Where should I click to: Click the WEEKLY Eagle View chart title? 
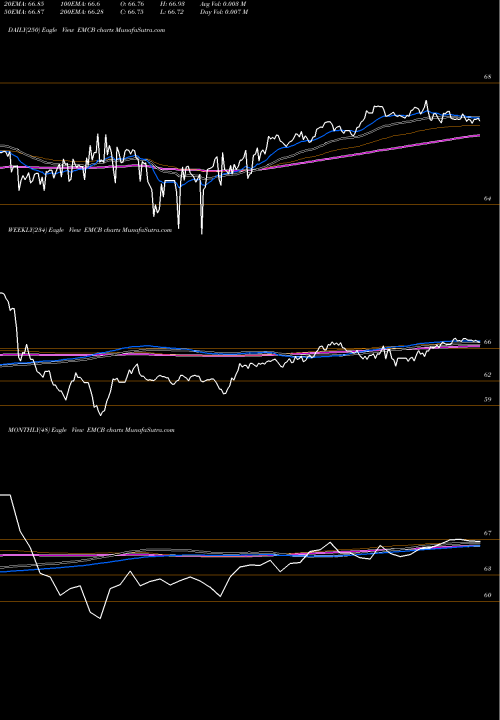click(x=90, y=230)
